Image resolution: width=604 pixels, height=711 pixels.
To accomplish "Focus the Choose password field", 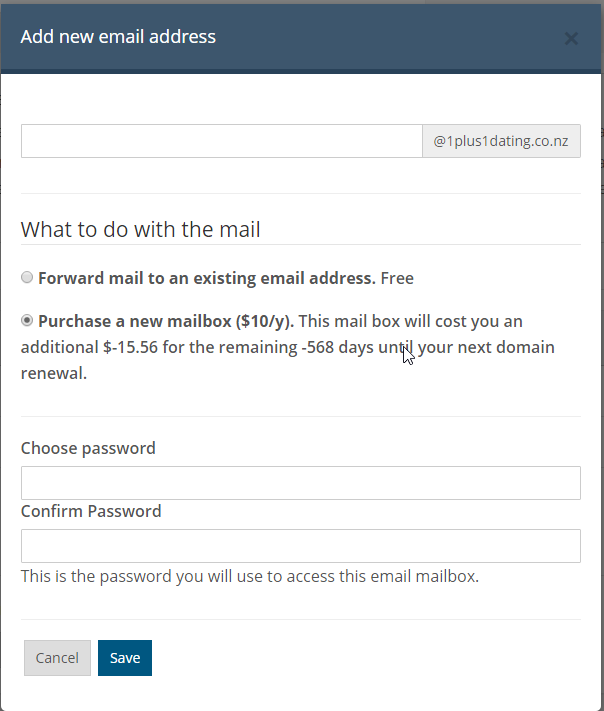I will [x=300, y=483].
